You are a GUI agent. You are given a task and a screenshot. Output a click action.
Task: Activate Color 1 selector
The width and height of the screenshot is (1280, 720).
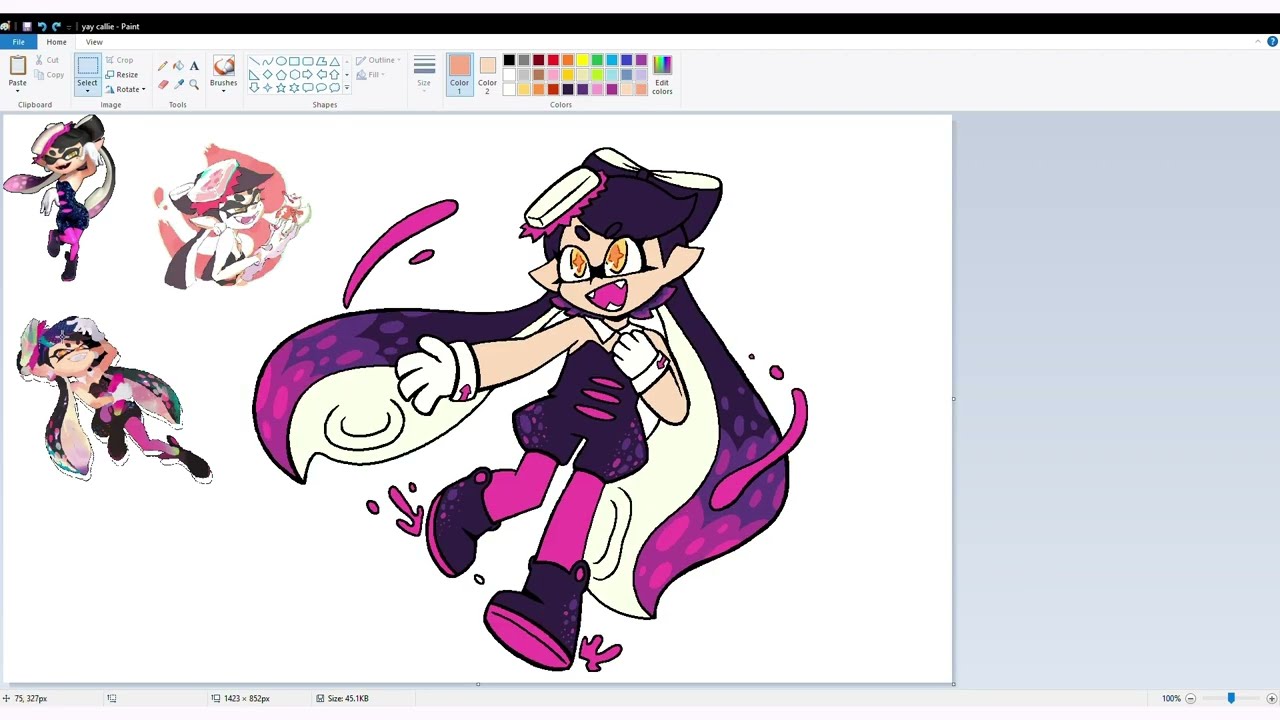click(459, 75)
